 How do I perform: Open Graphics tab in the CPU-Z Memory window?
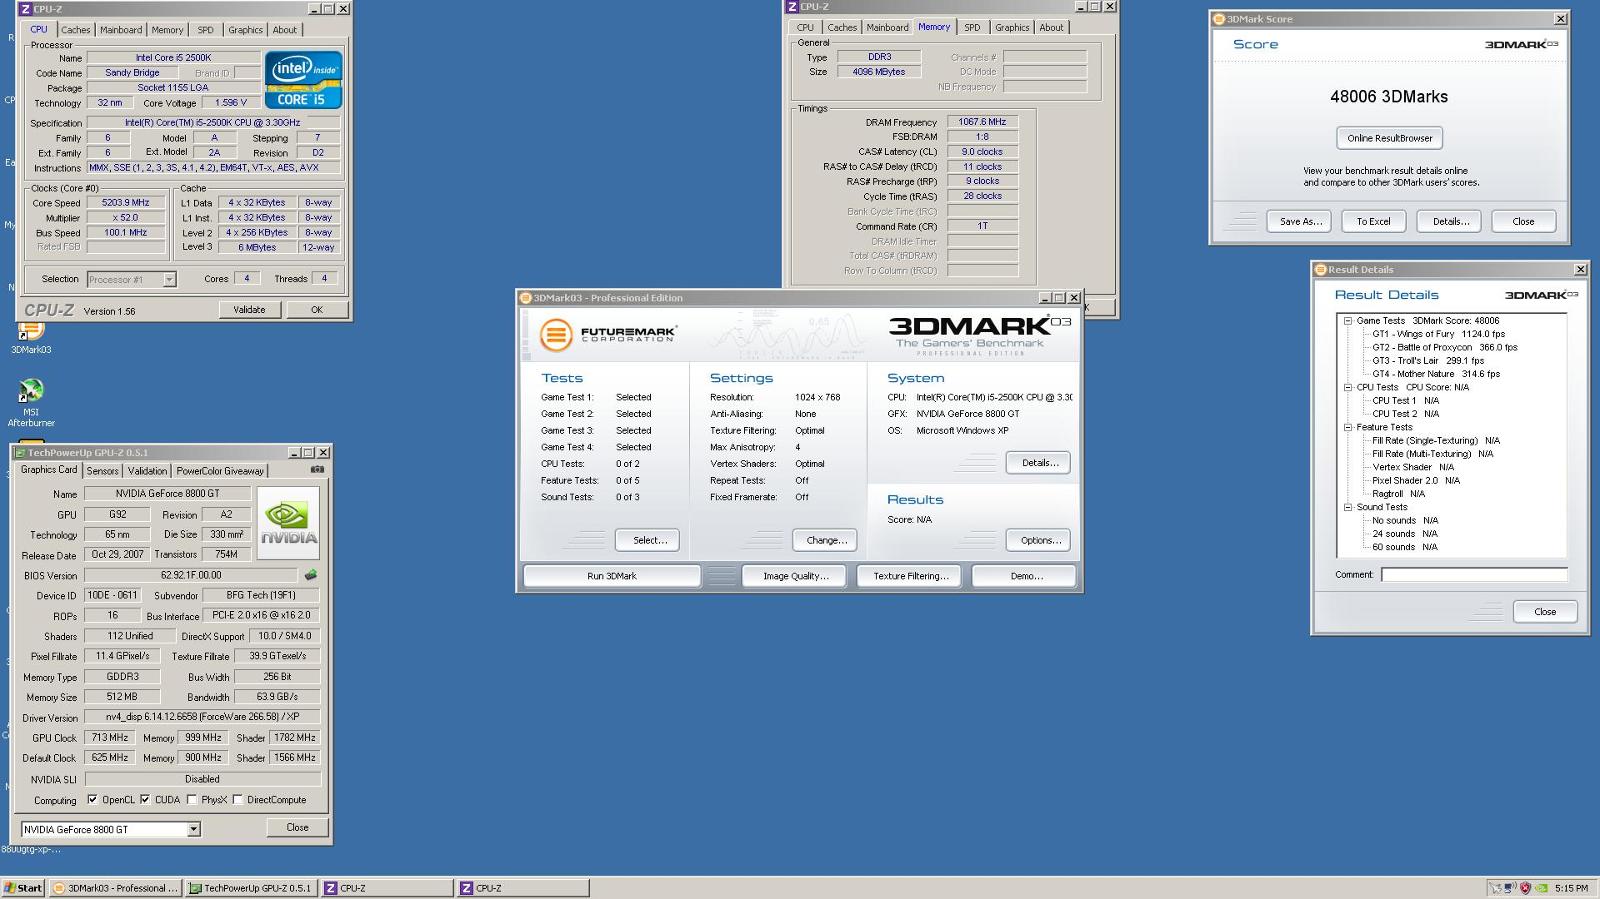(1012, 28)
